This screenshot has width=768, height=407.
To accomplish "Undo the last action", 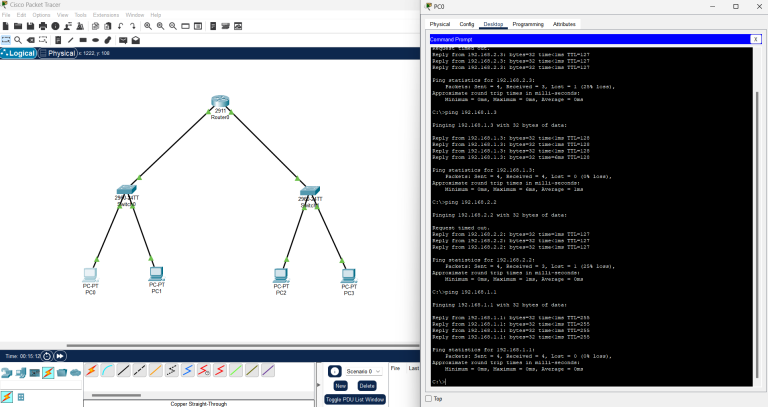I will (120, 26).
